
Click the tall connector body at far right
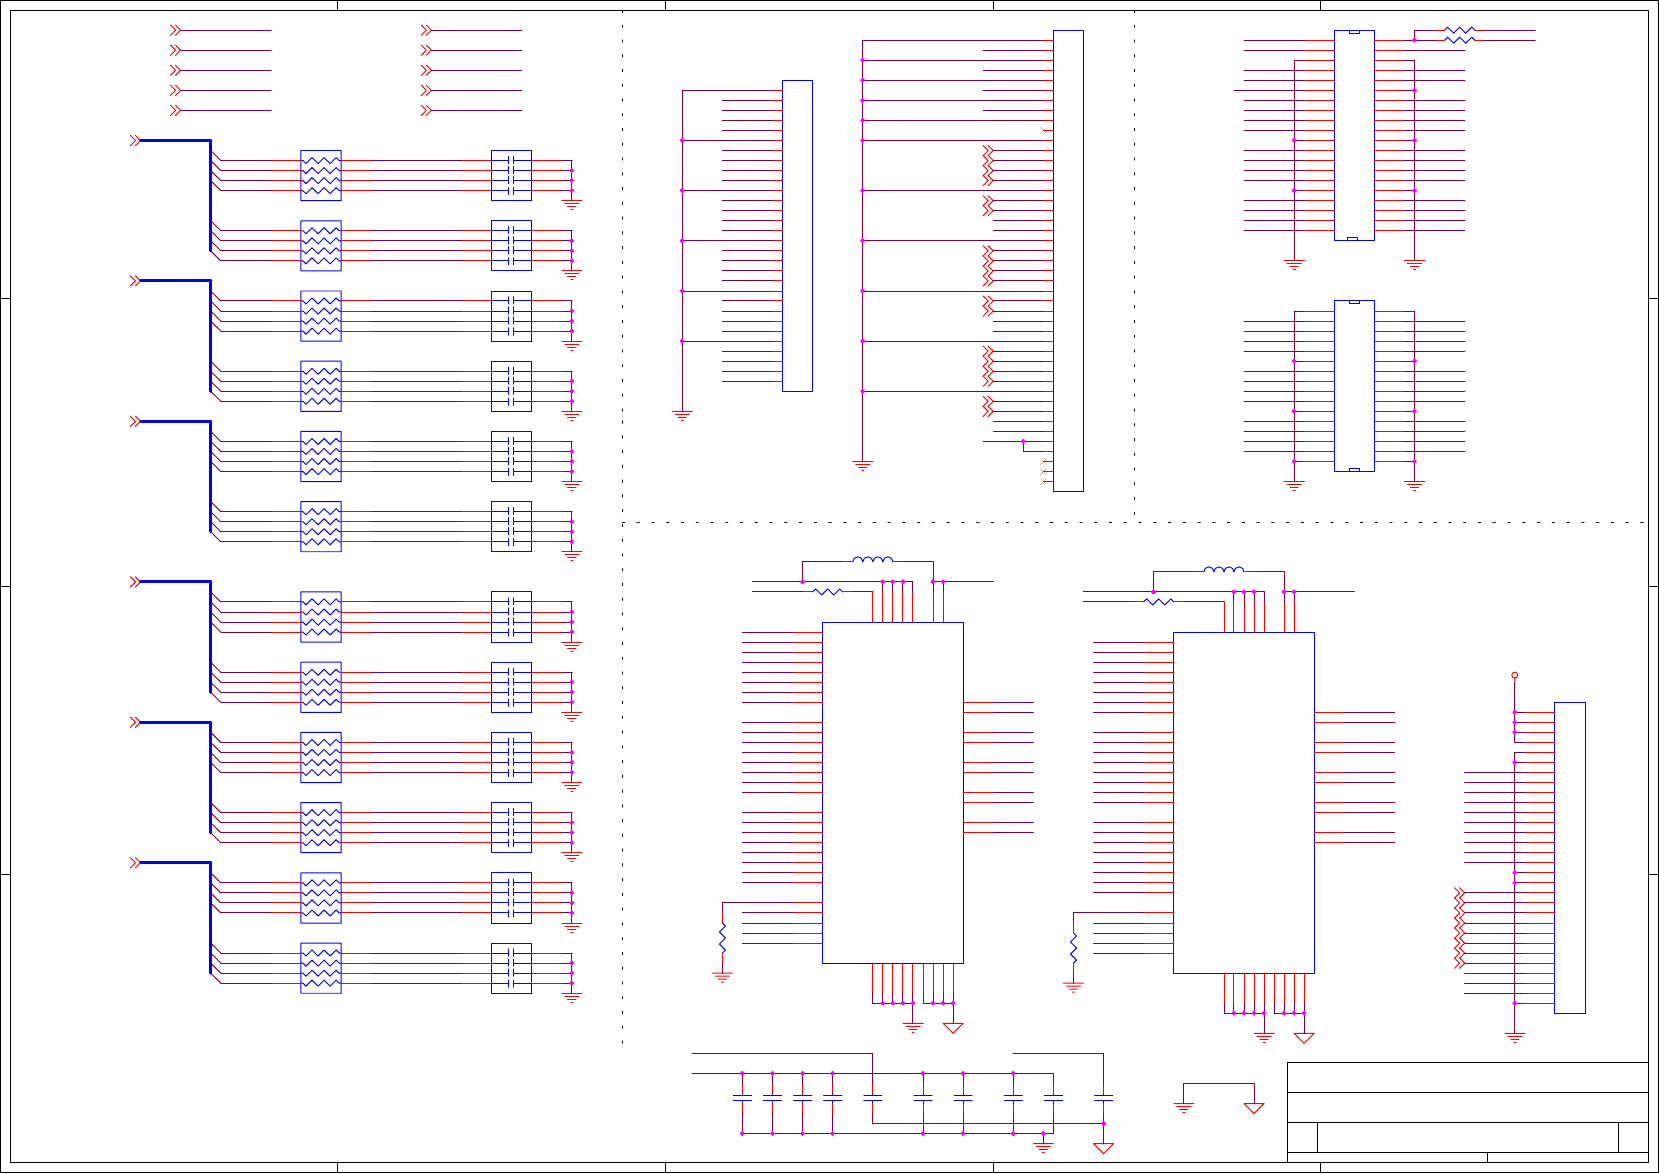tap(1569, 857)
